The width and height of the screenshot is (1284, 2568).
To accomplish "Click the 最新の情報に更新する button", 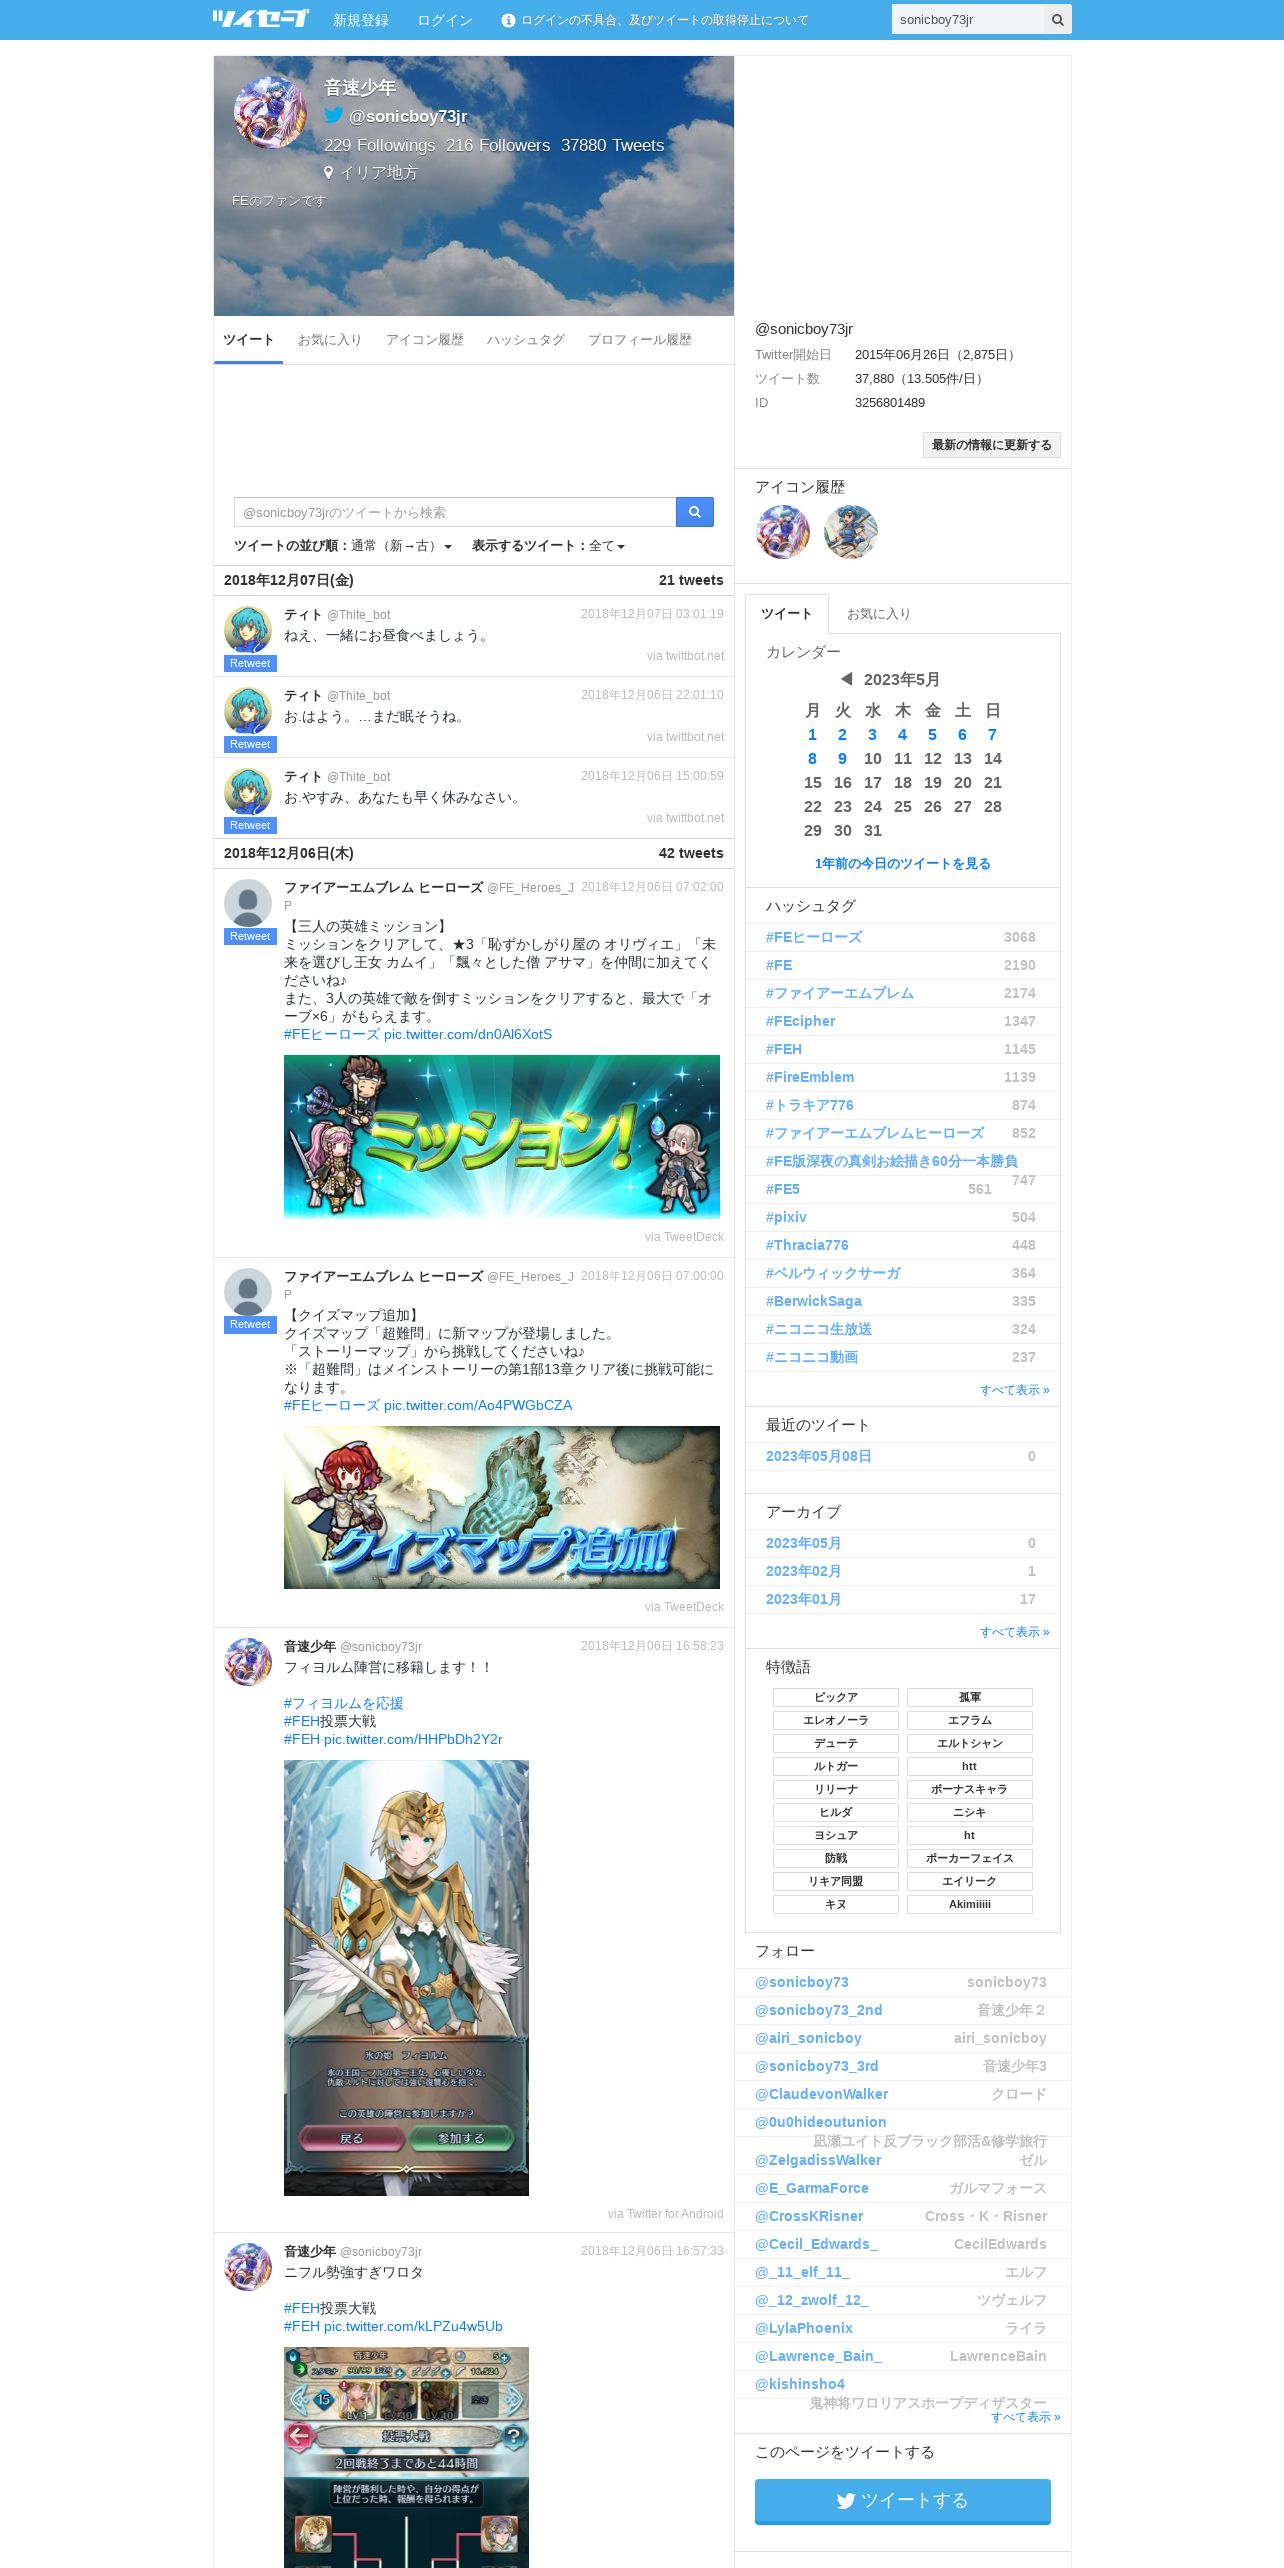I will pos(992,445).
